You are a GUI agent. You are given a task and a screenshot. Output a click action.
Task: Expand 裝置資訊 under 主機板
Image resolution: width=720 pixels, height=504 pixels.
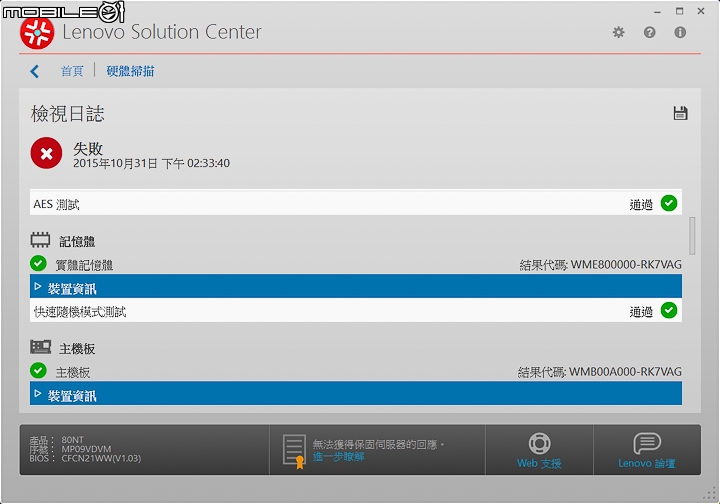click(356, 394)
